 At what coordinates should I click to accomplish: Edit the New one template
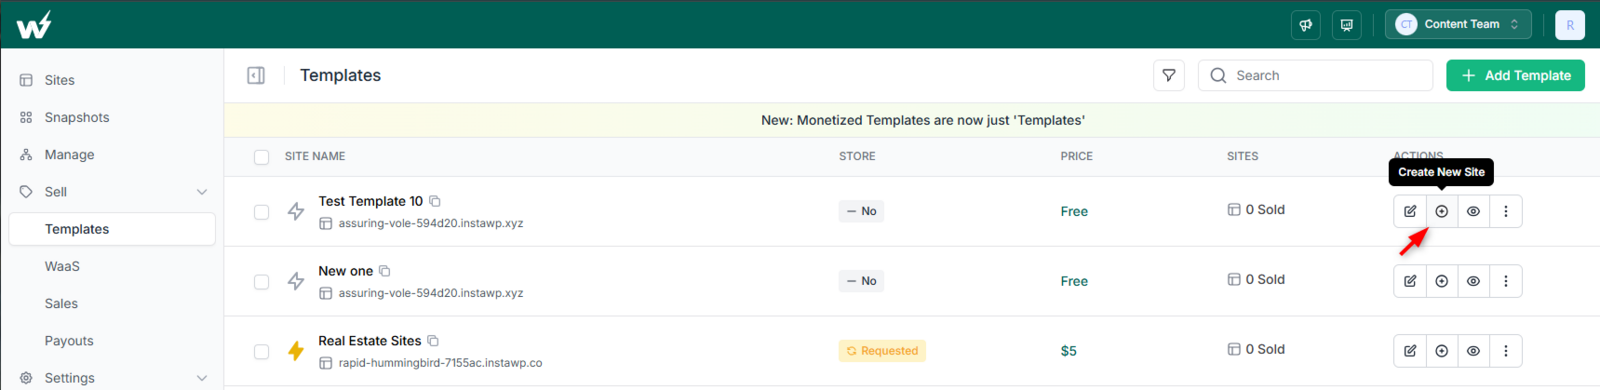tap(1410, 281)
